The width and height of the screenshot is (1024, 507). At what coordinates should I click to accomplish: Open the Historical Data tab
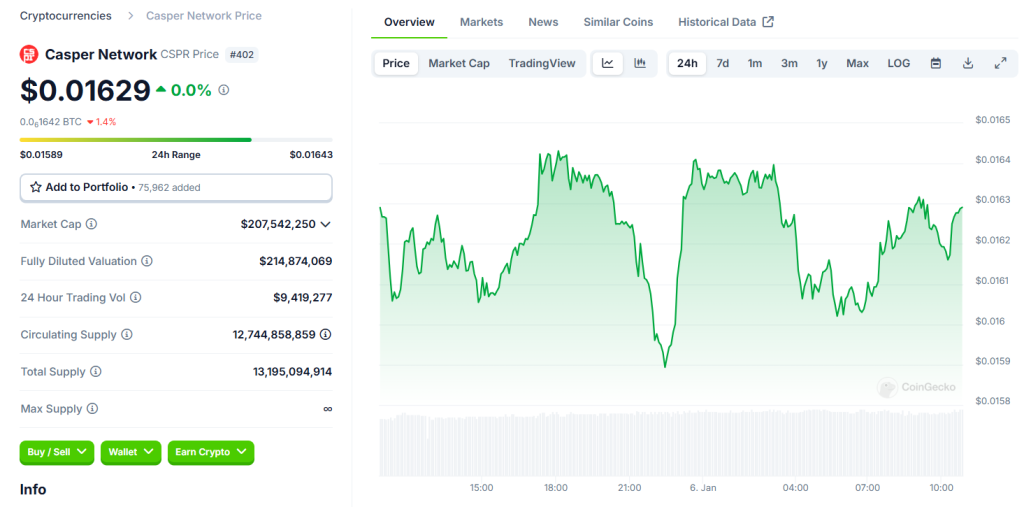click(x=725, y=22)
